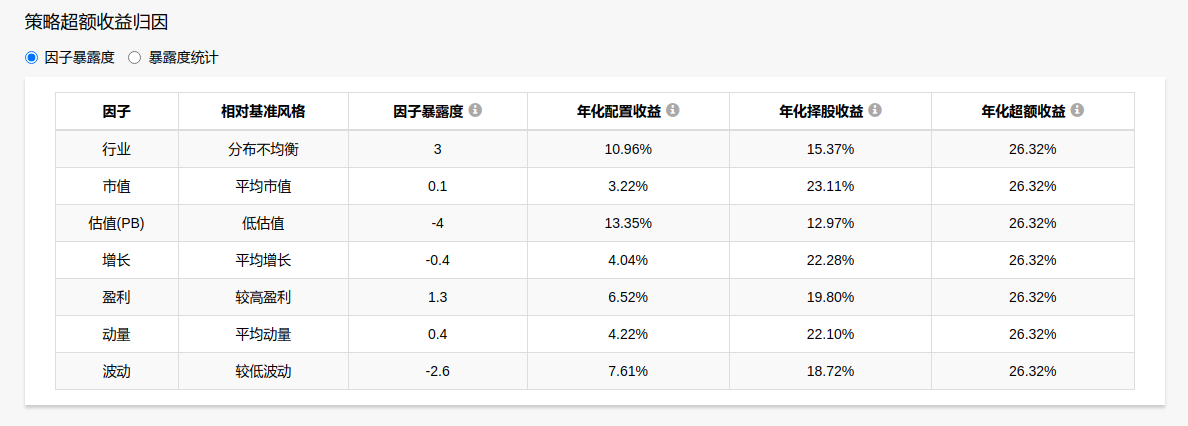Click the 较低波动 style cell

click(x=263, y=371)
